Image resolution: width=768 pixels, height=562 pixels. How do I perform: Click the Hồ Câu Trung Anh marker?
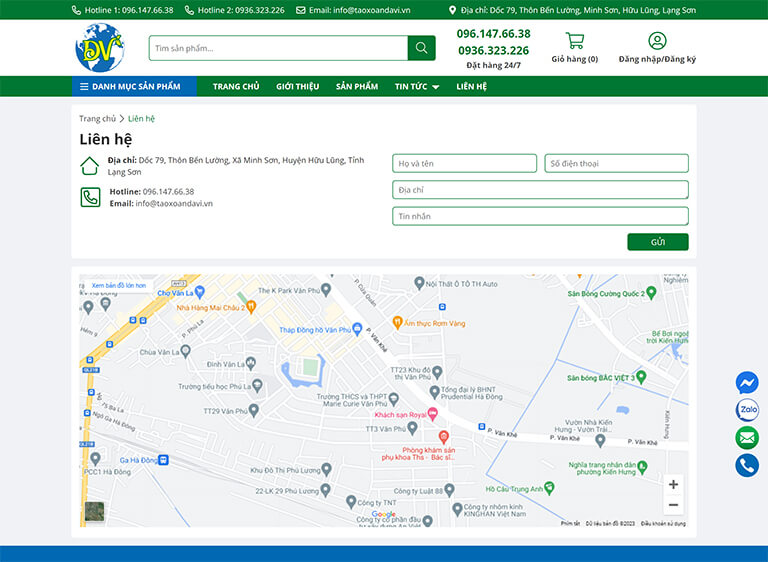pos(549,488)
